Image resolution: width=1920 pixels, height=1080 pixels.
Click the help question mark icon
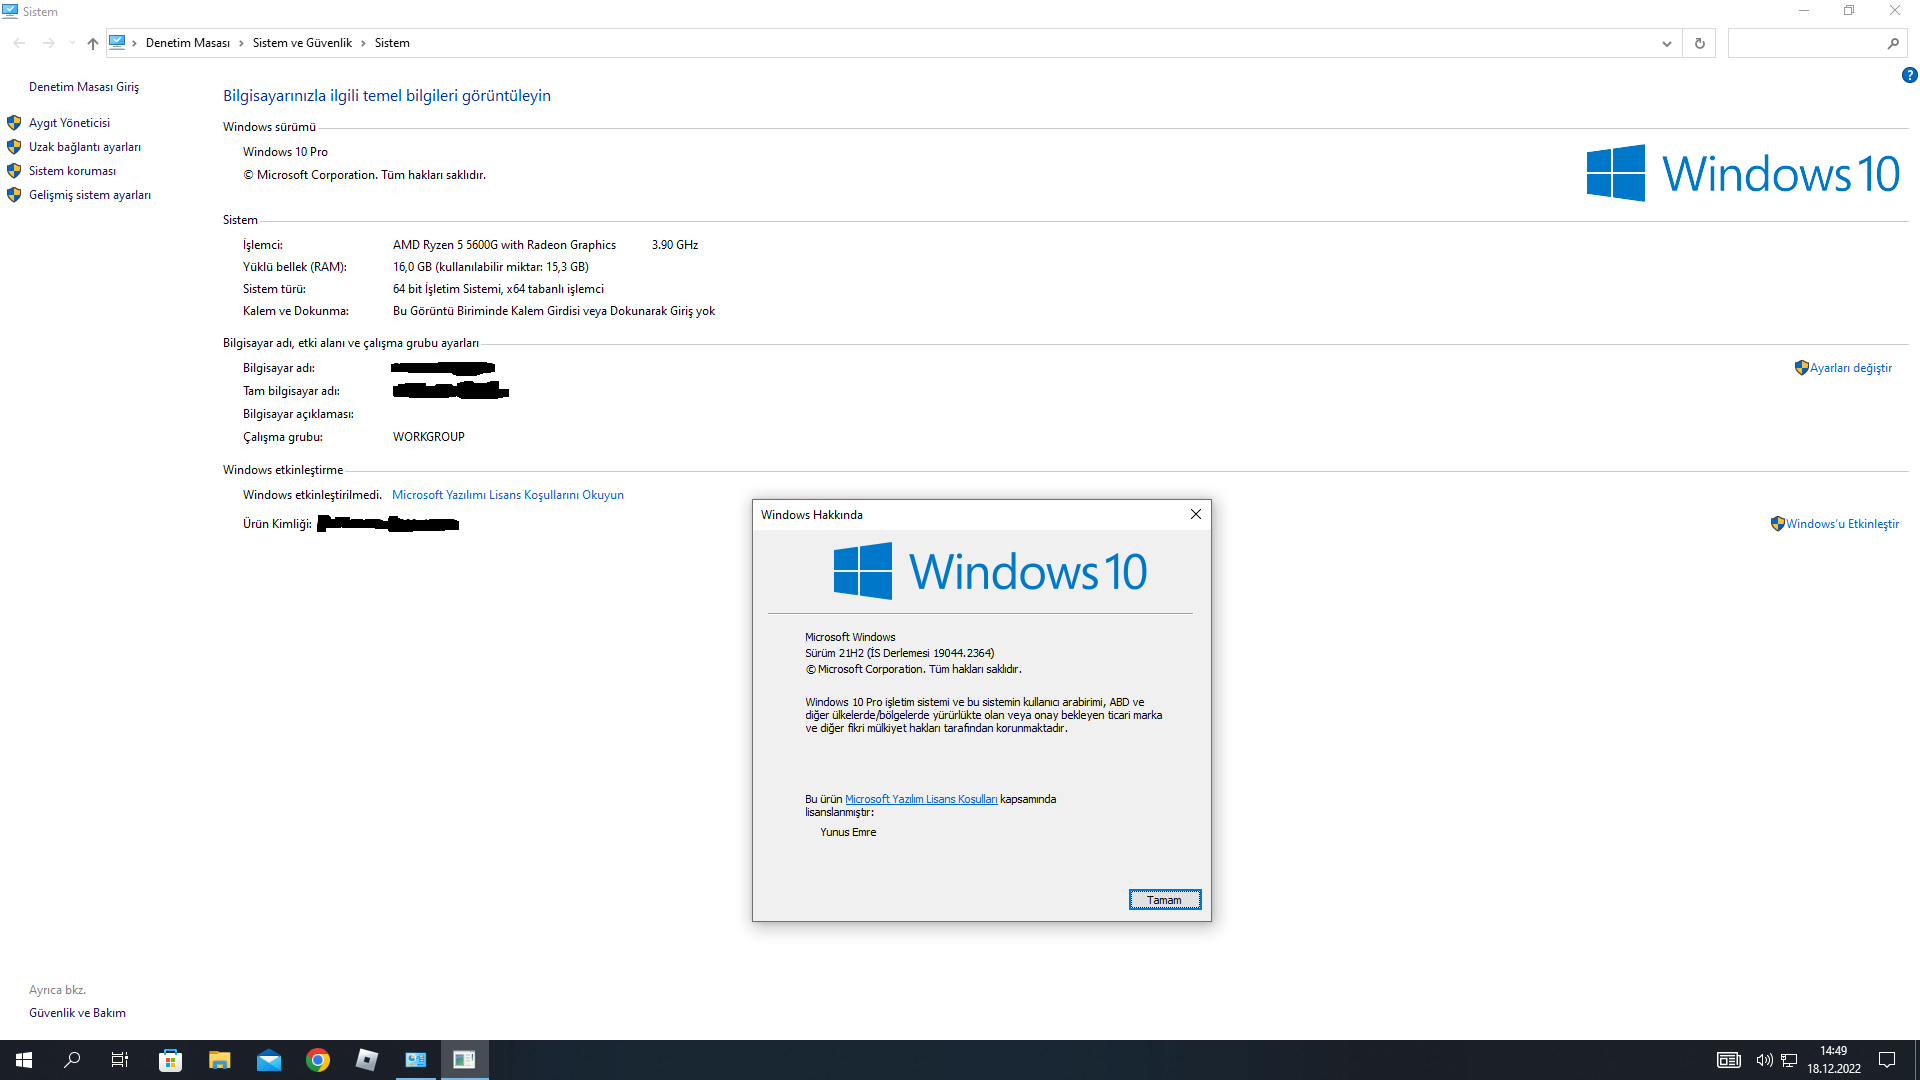(x=1909, y=75)
